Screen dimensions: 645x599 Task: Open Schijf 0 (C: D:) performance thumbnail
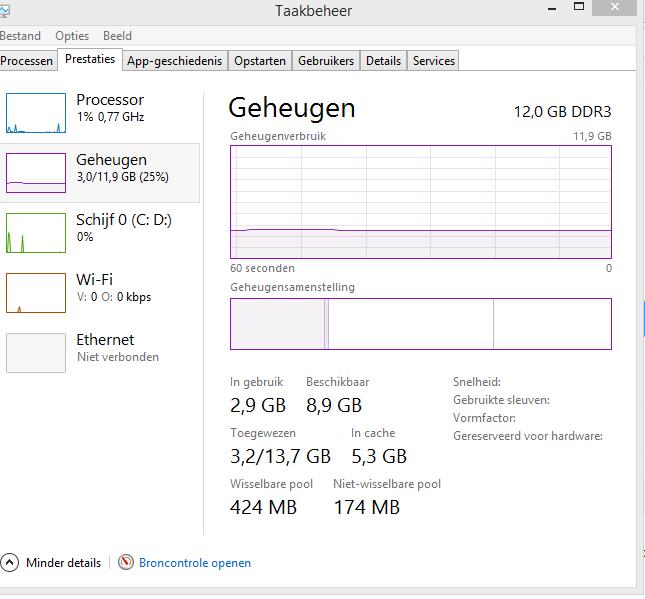36,233
